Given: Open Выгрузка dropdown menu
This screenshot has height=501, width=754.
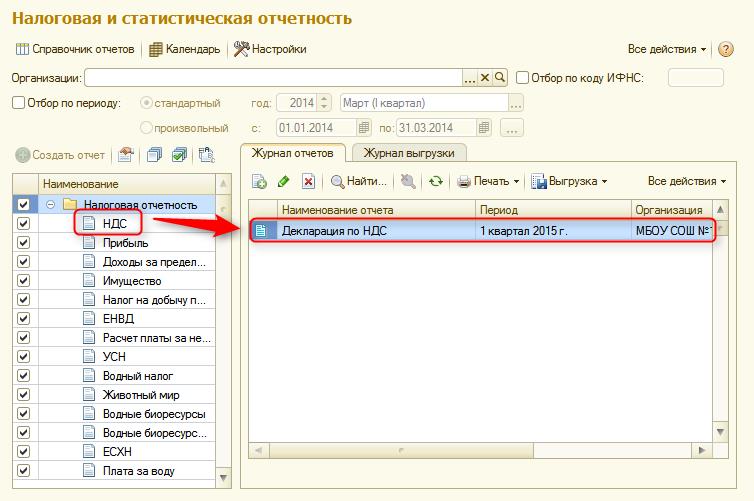Looking at the screenshot, I should point(569,181).
